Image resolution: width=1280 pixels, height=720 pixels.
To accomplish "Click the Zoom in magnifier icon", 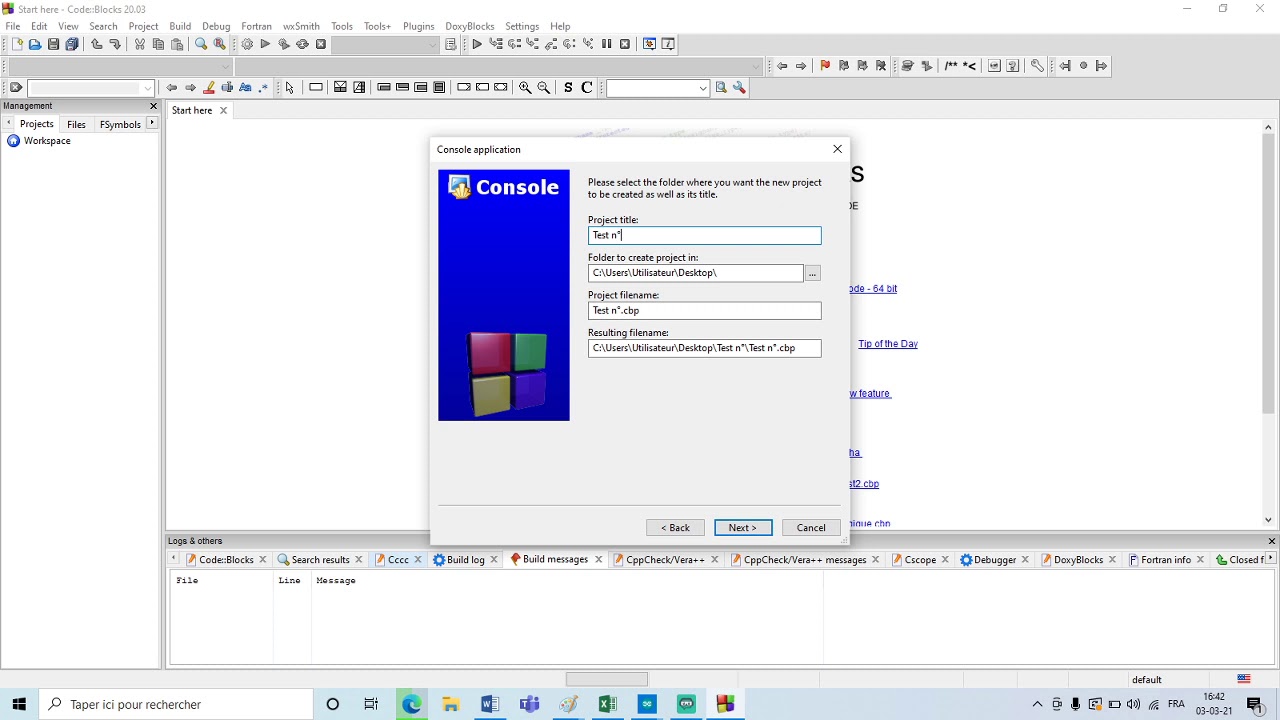I will [x=525, y=88].
